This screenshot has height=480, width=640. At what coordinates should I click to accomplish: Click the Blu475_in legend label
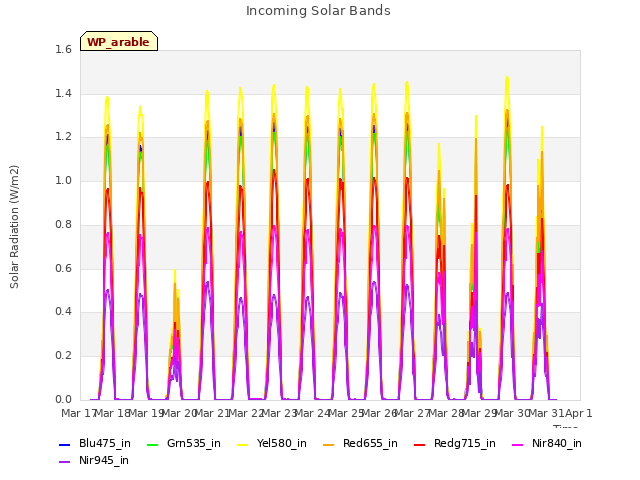[105, 443]
